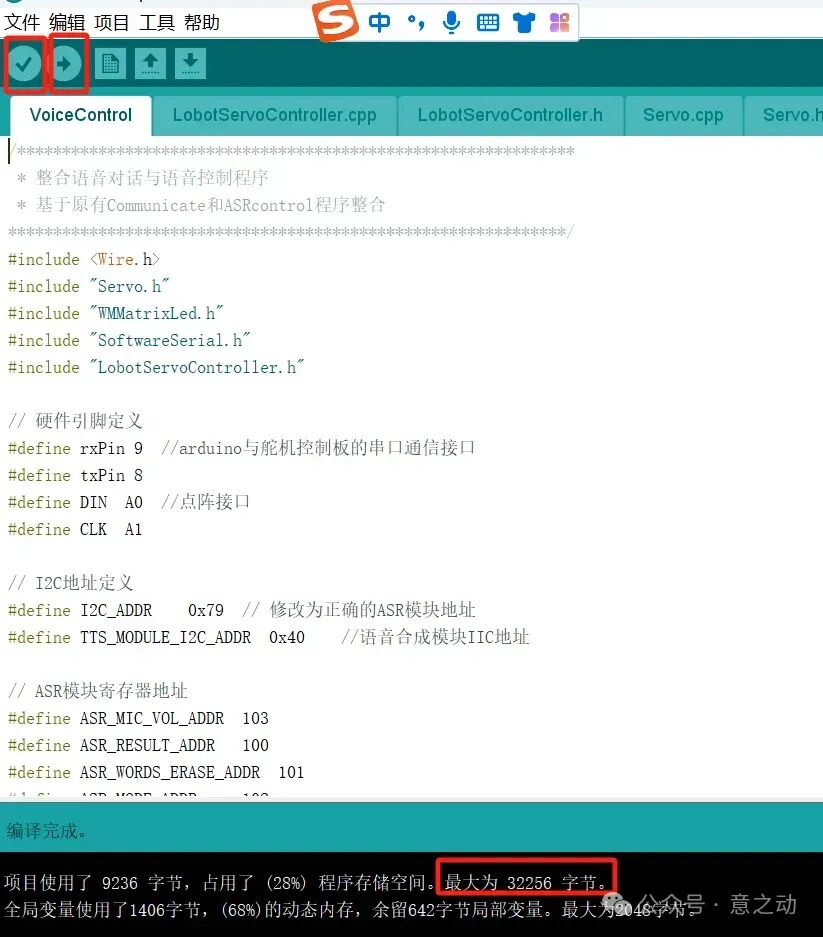823x937 pixels.
Task: Open the 工具 menu
Action: pyautogui.click(x=157, y=23)
